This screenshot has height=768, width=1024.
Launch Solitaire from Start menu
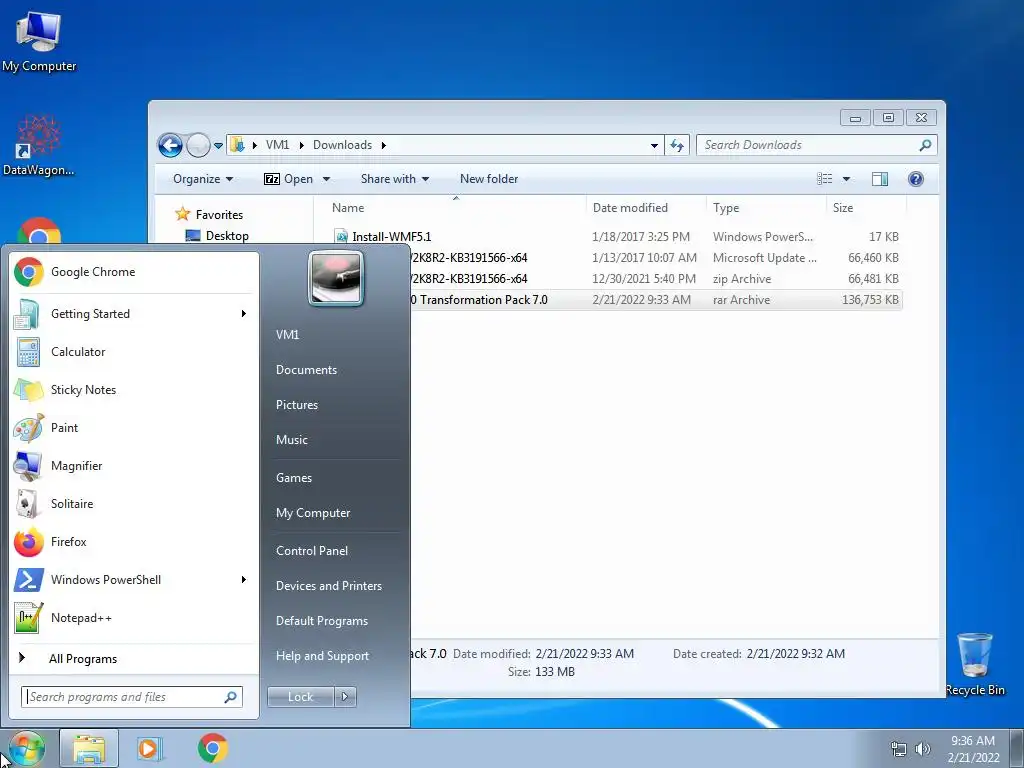[x=135, y=504]
